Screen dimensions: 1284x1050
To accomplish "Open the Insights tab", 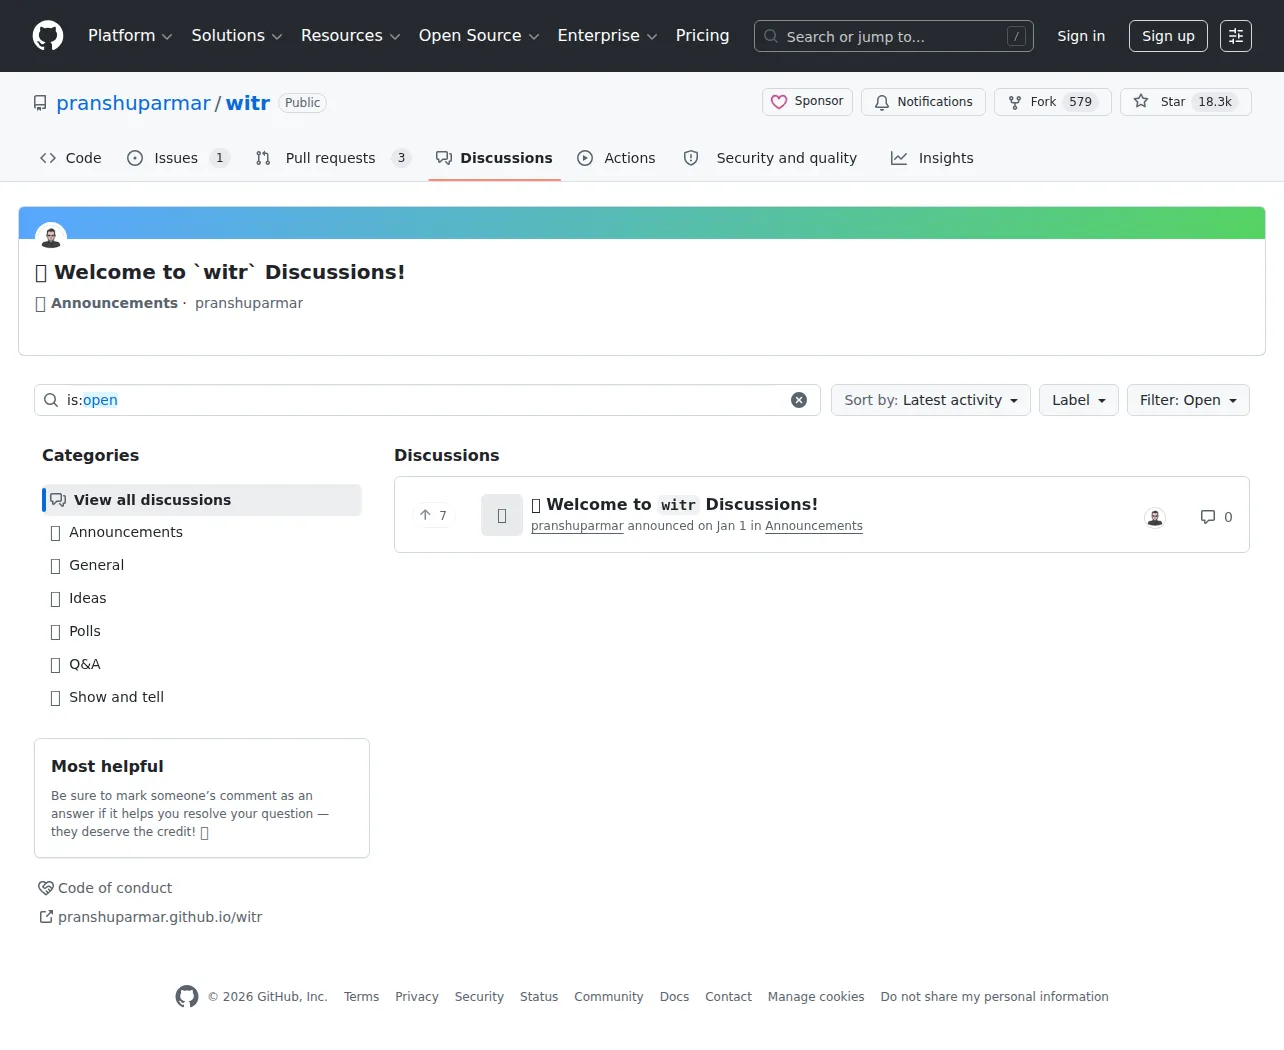I will pyautogui.click(x=932, y=158).
